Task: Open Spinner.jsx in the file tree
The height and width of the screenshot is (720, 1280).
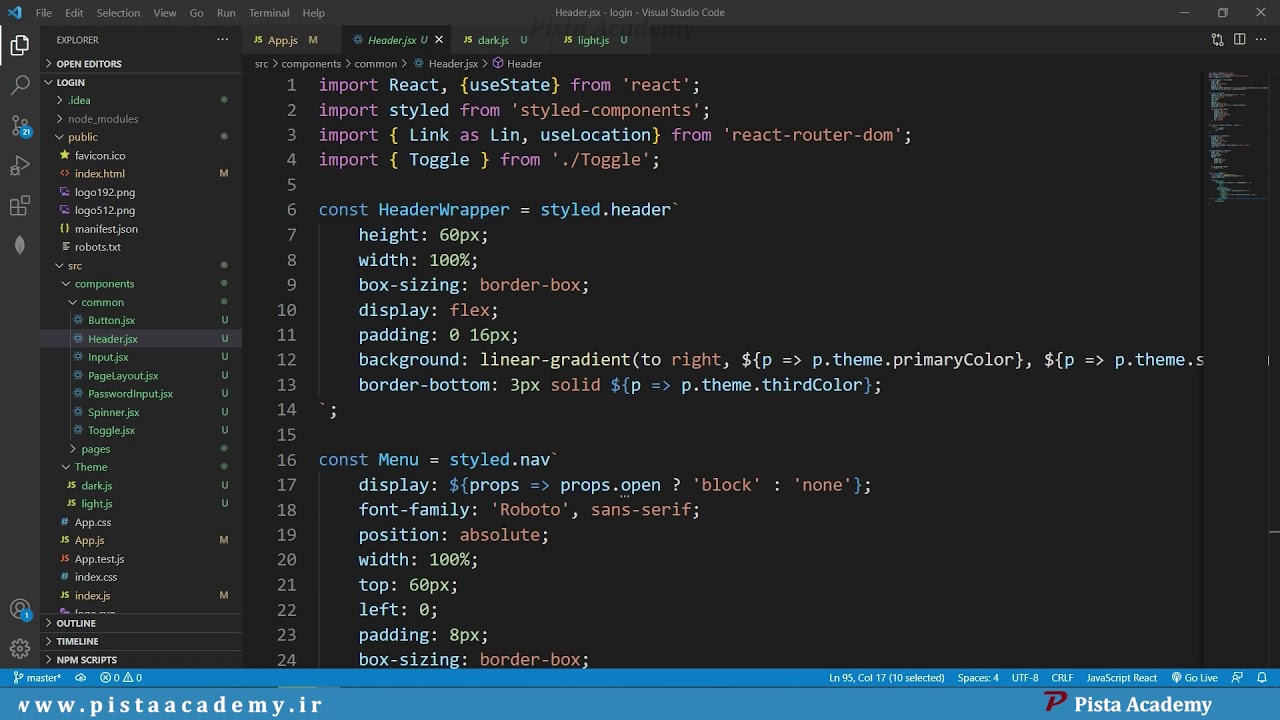Action: (x=141, y=412)
